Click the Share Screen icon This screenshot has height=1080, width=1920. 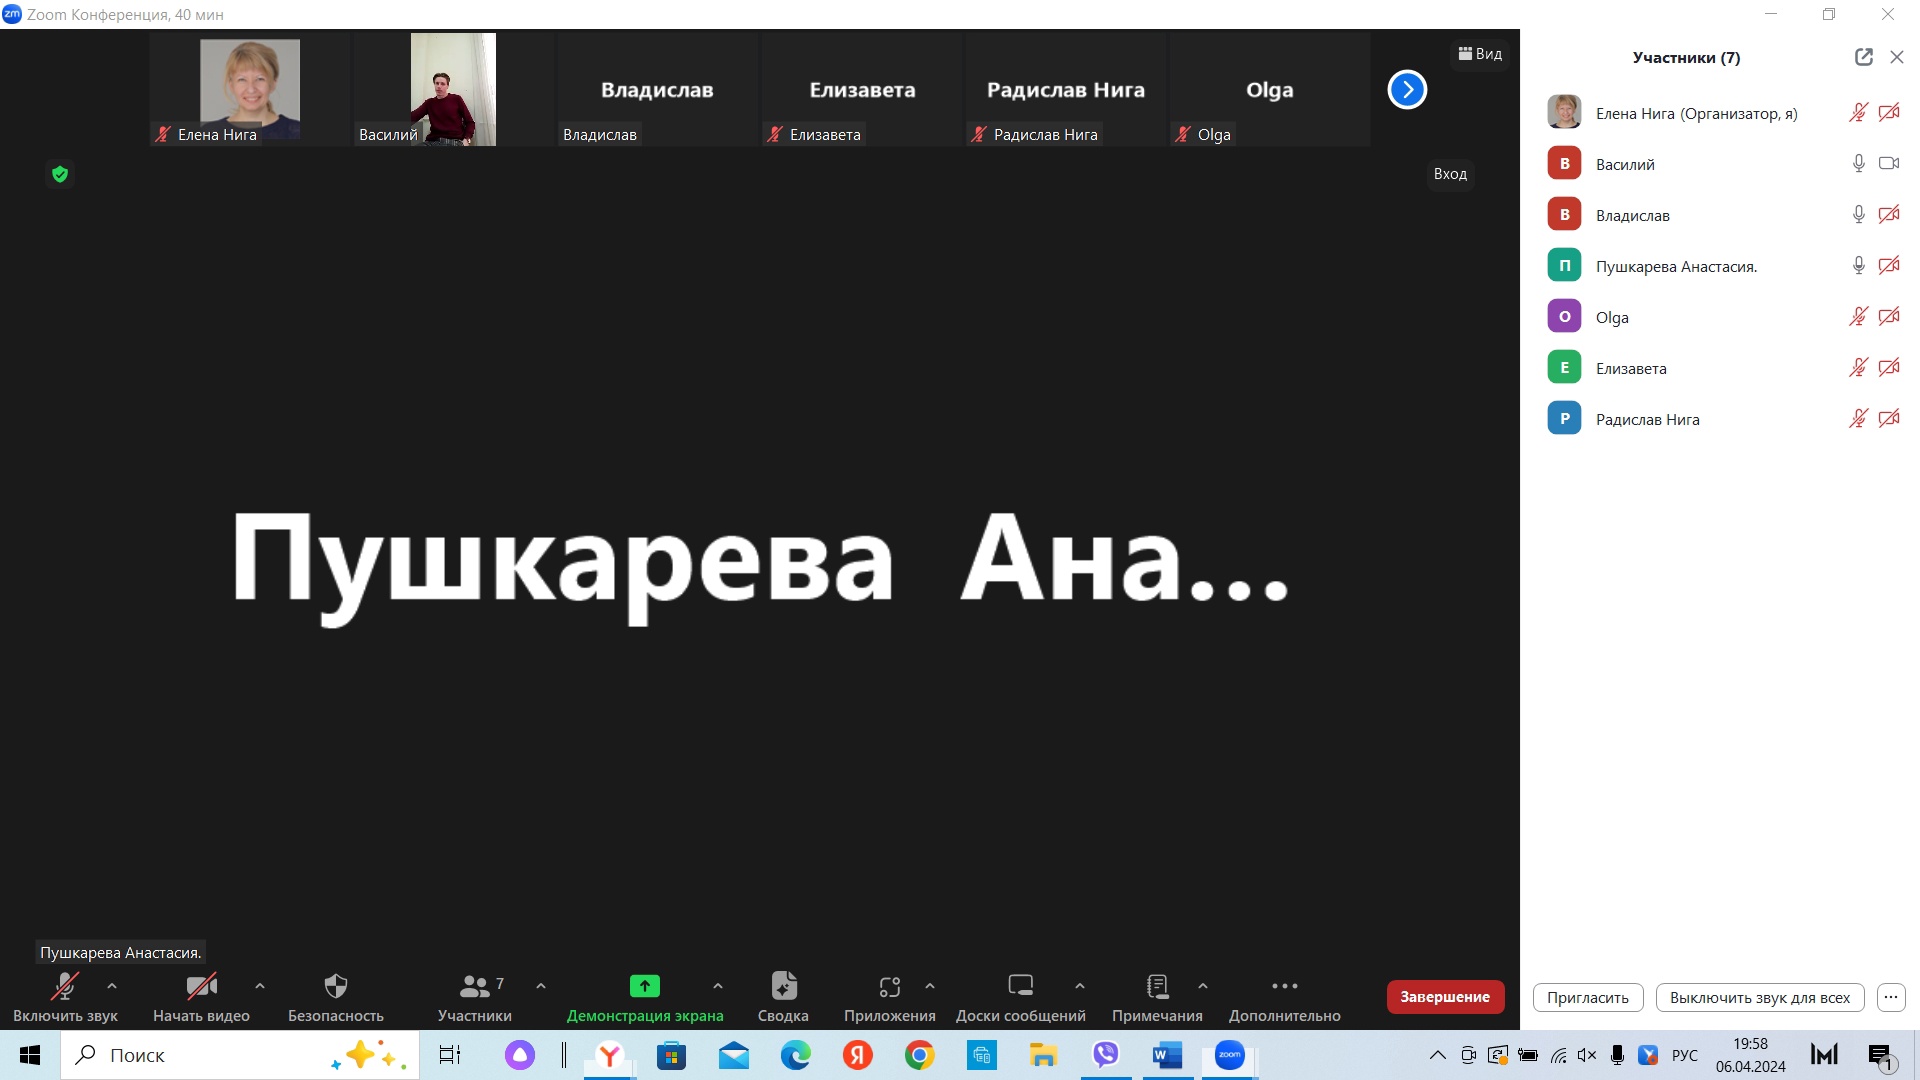644,987
